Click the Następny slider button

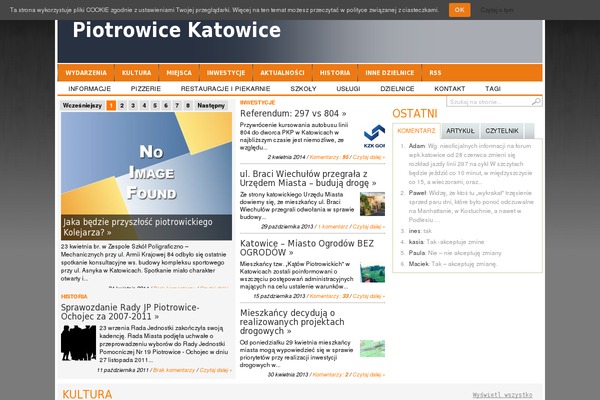[x=211, y=105]
